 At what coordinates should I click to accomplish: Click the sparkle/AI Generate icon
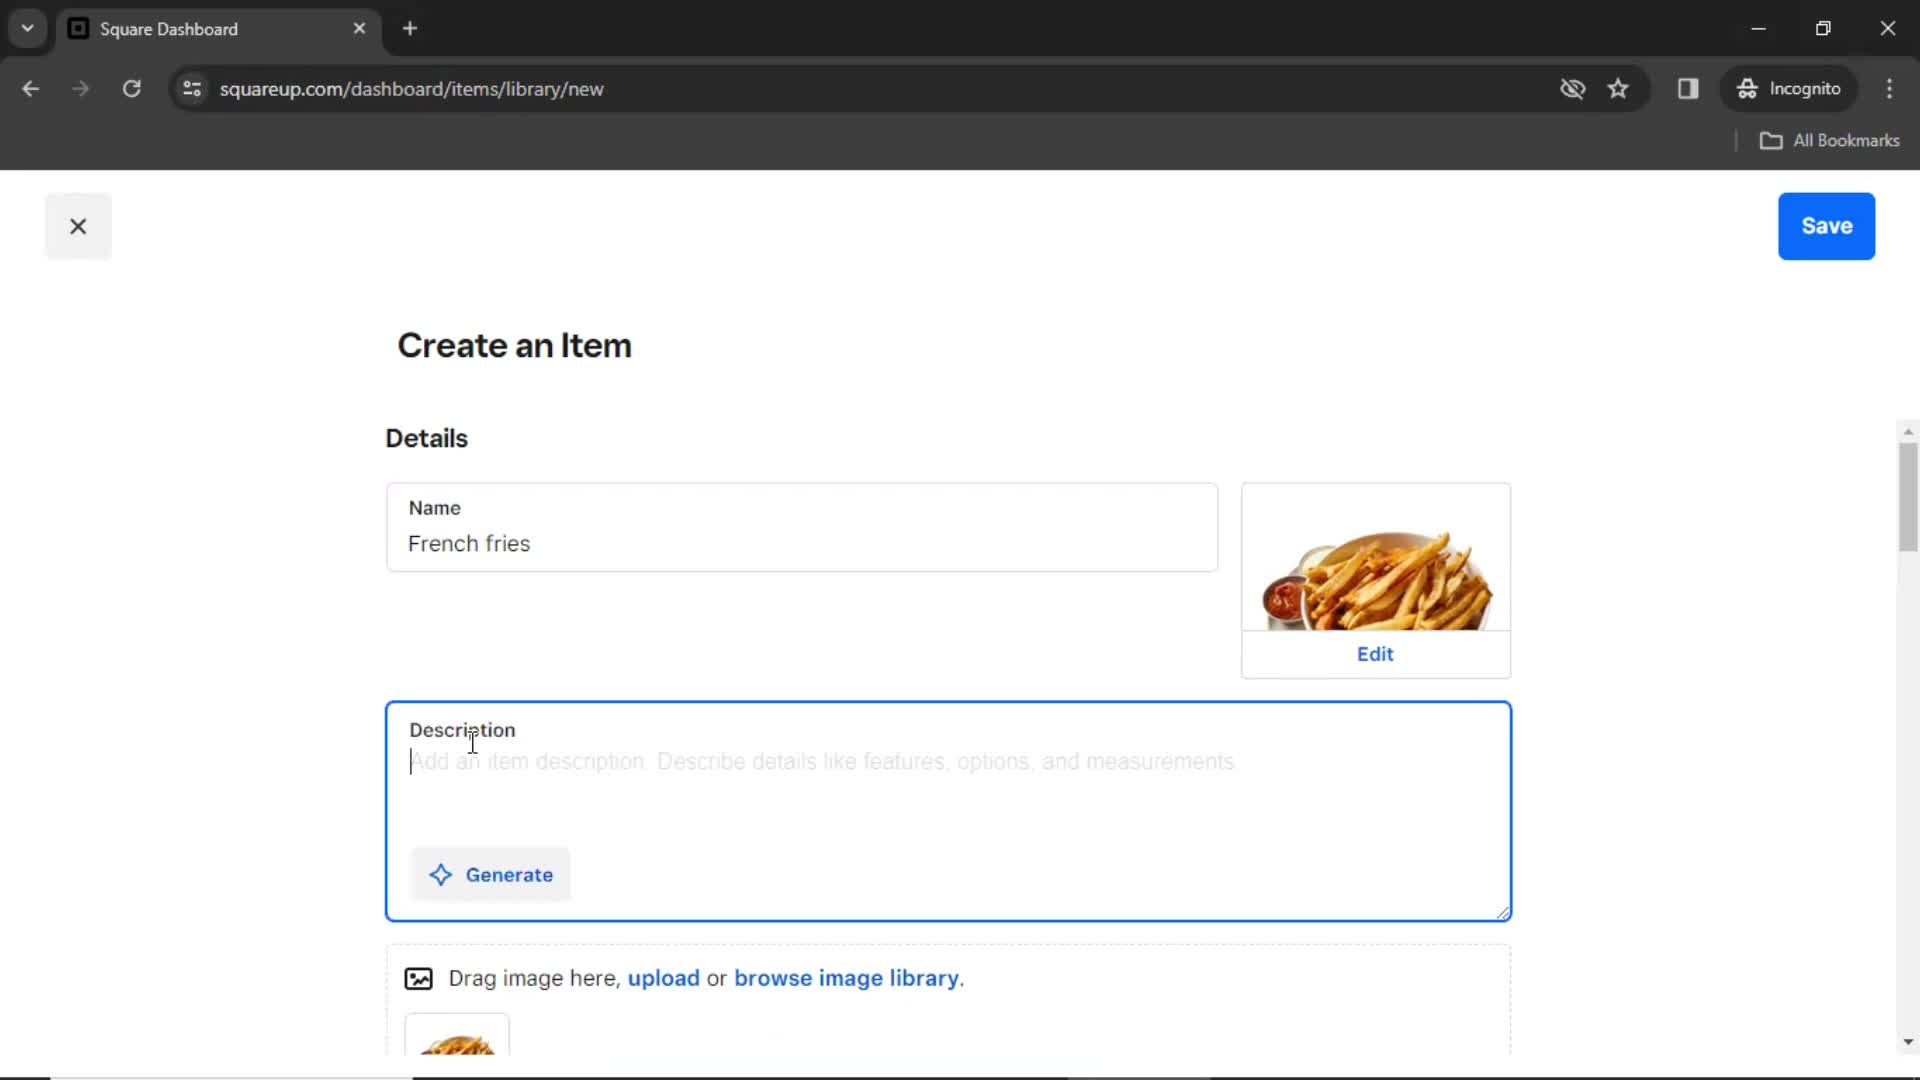click(440, 874)
